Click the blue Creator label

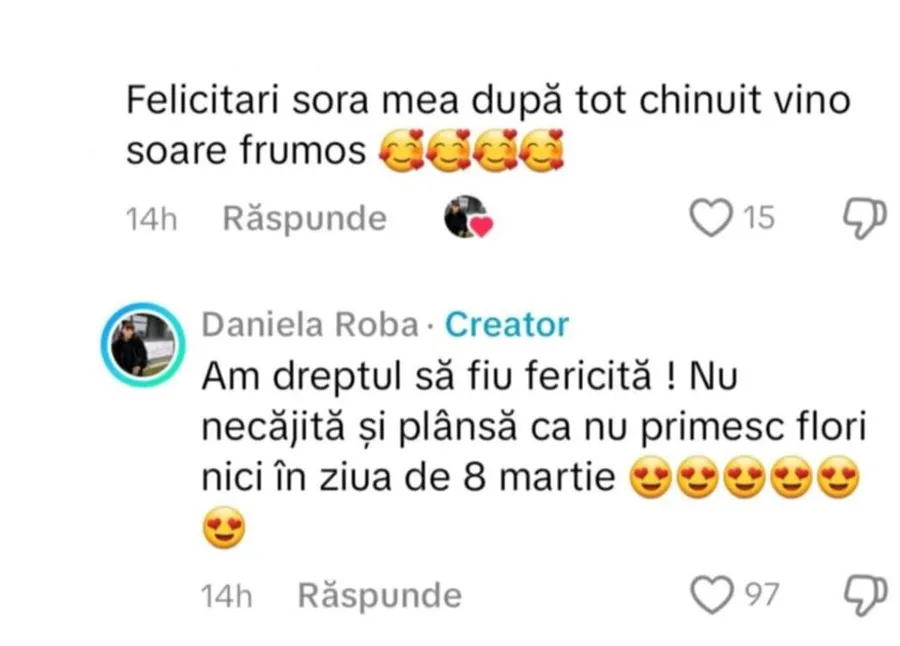[x=507, y=324]
